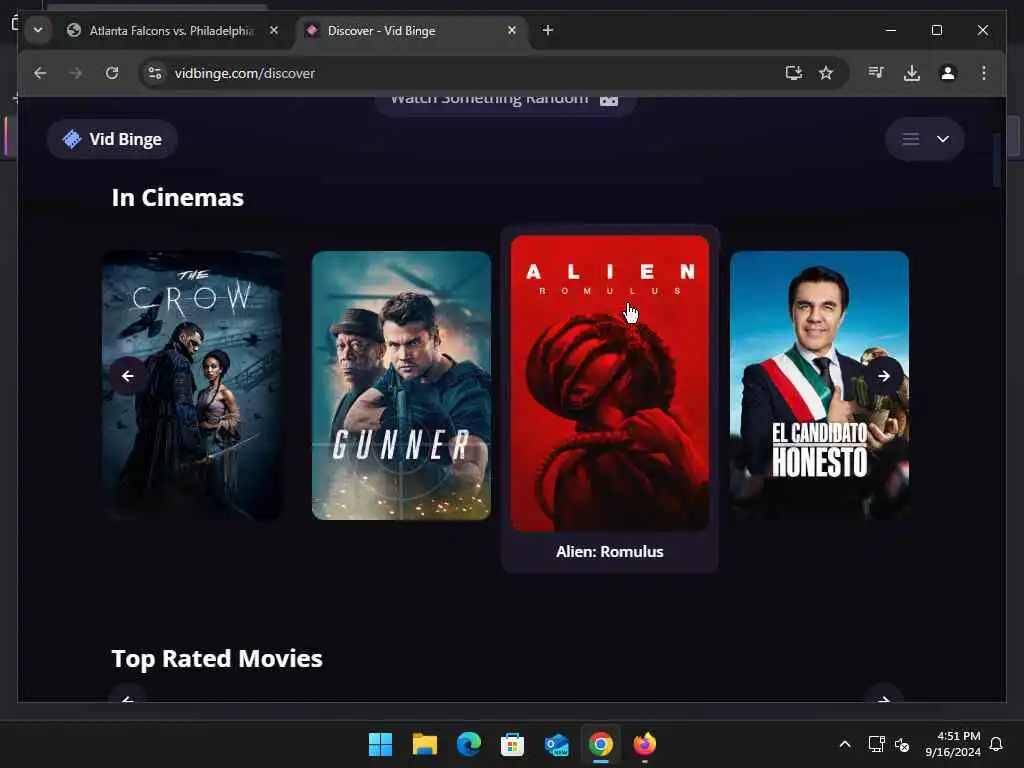Open File Explorer from taskbar

pos(424,744)
